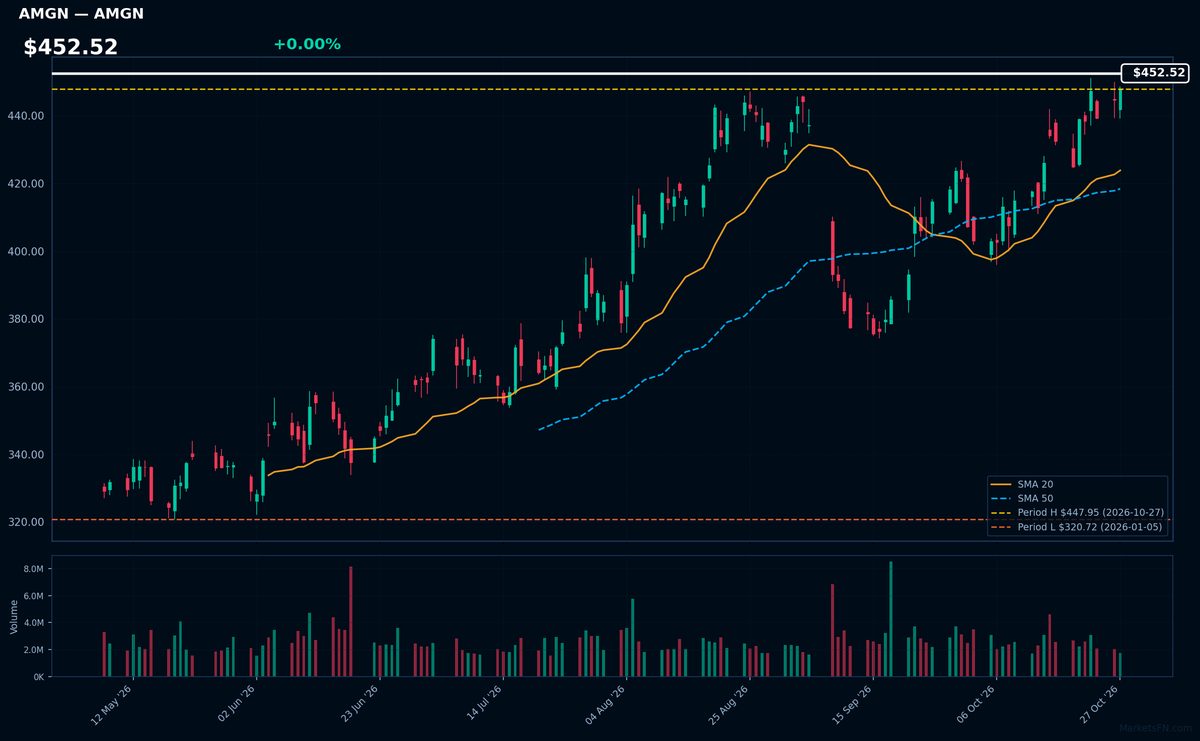
Task: Click the 420.00 price axis label
Action: coord(27,184)
